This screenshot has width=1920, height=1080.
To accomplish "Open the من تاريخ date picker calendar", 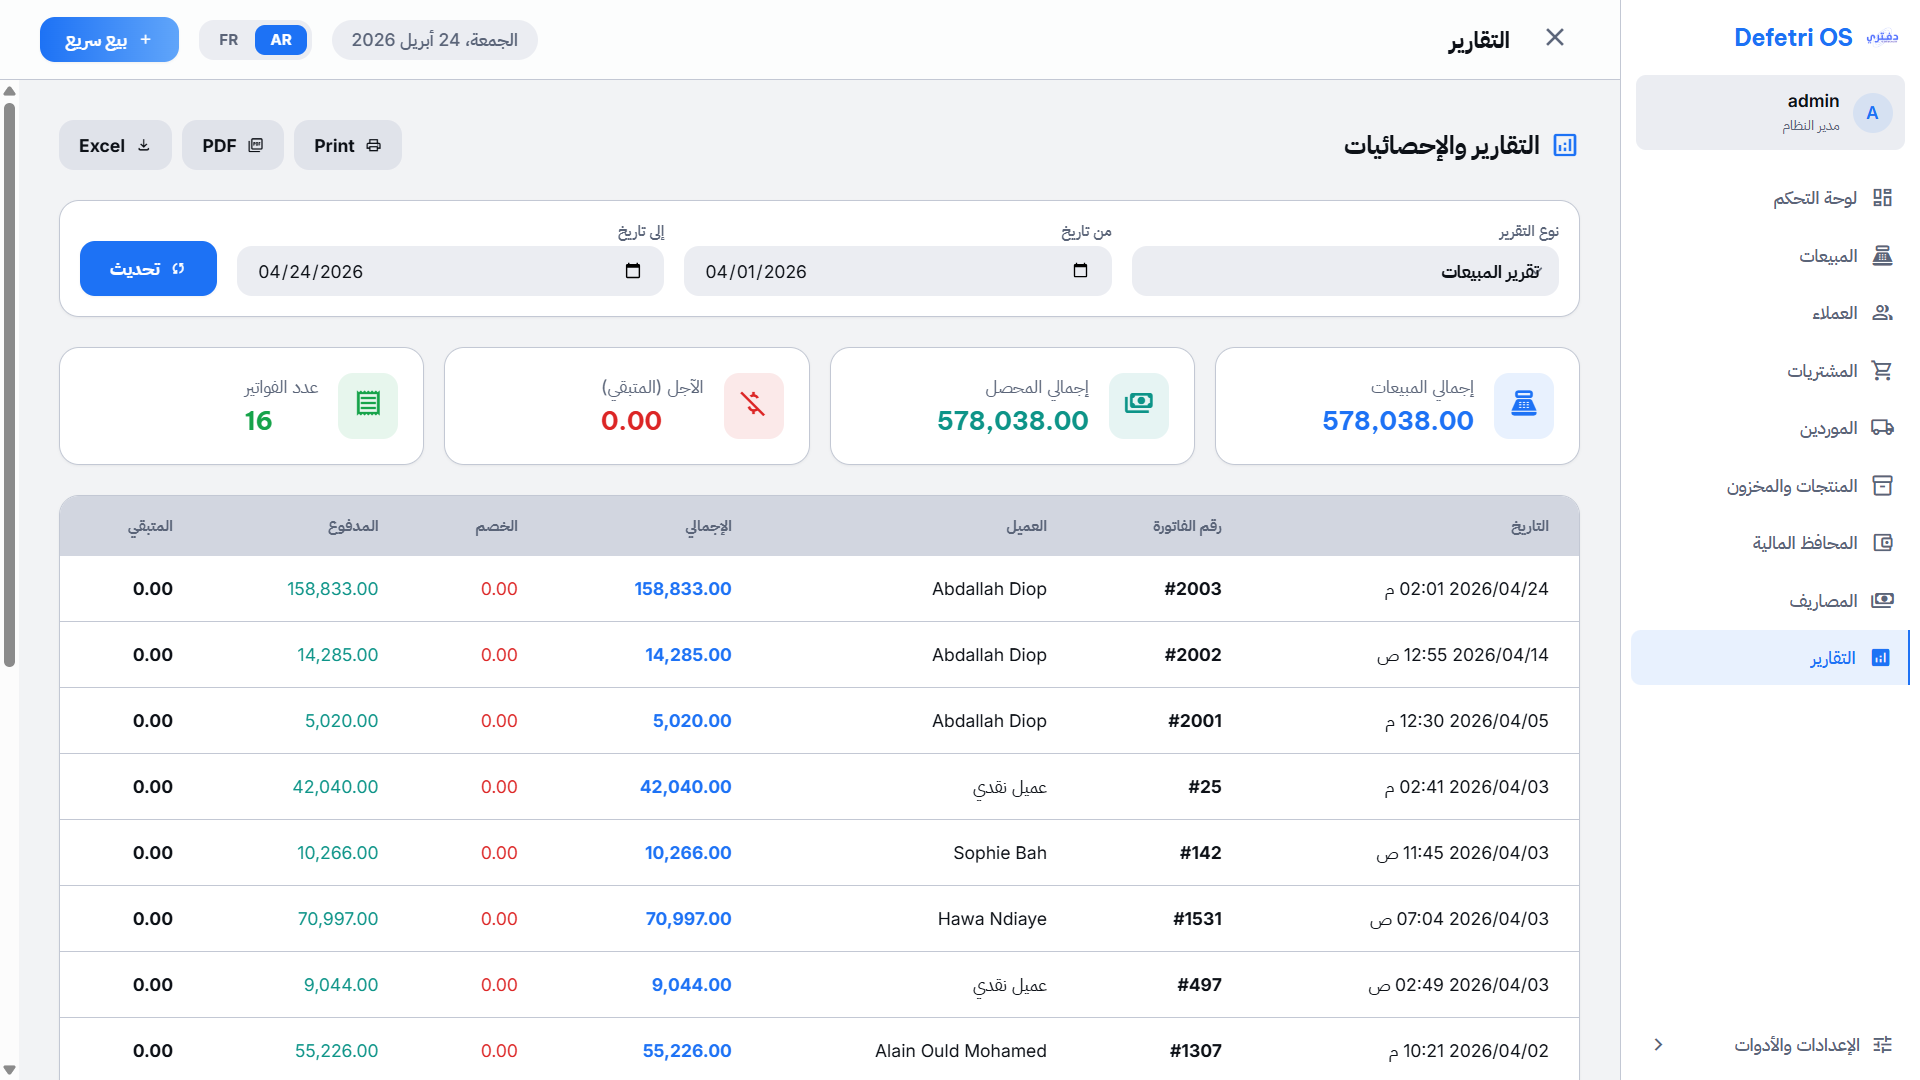I will click(x=1081, y=271).
